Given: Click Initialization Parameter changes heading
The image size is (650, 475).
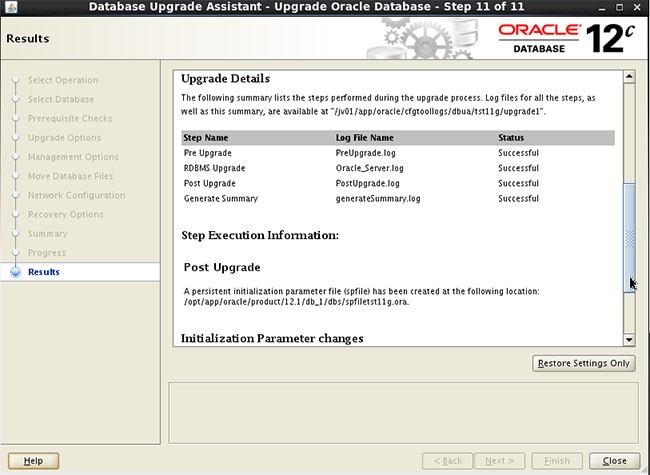Looking at the screenshot, I should 272,338.
